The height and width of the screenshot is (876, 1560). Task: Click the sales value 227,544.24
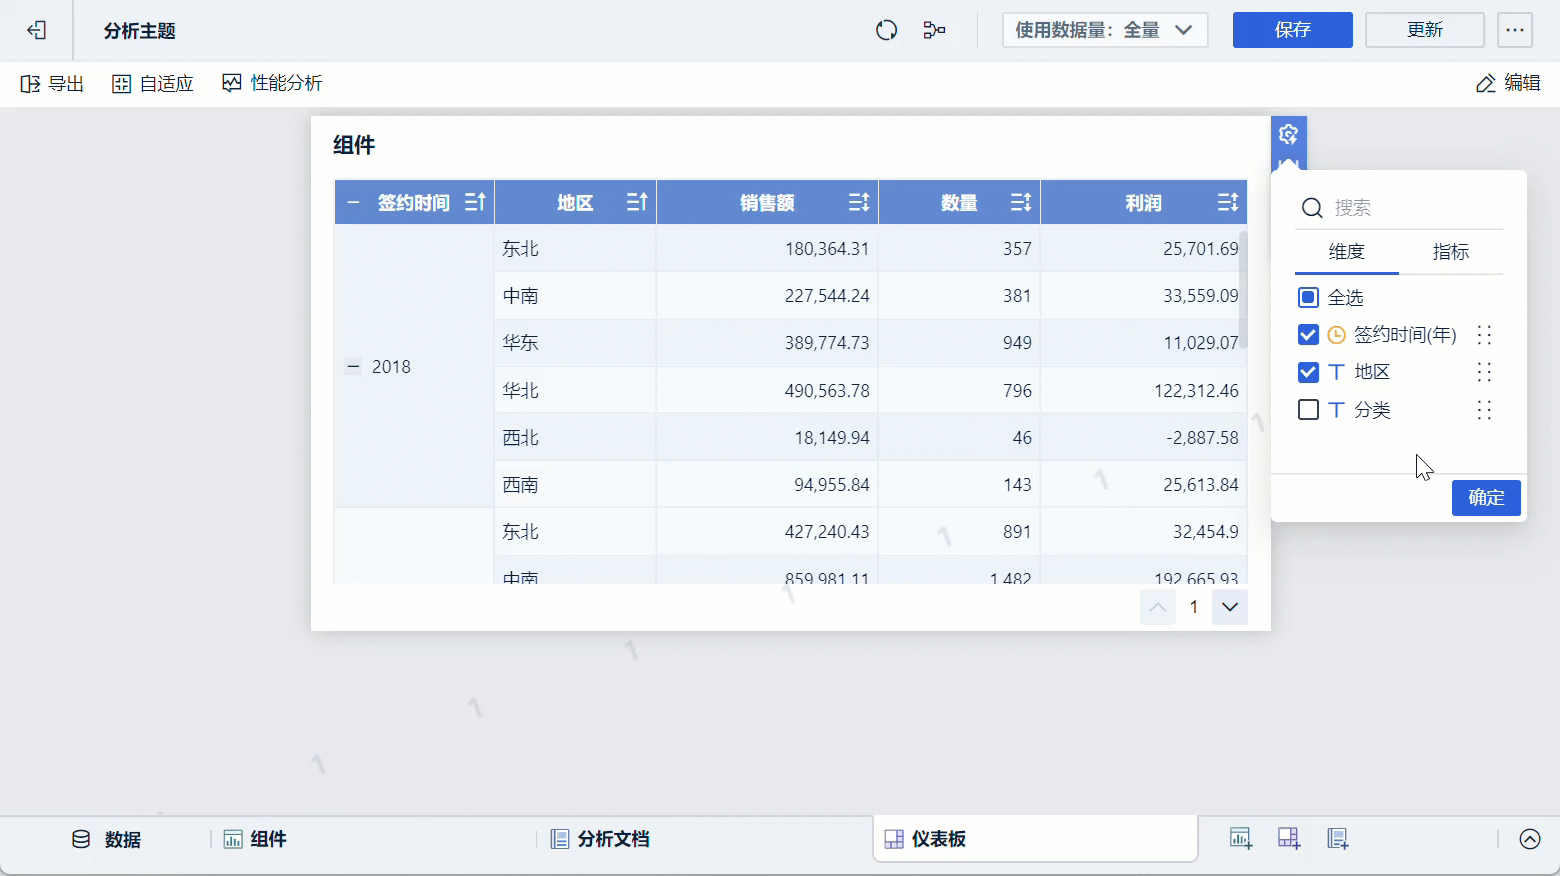tap(827, 296)
